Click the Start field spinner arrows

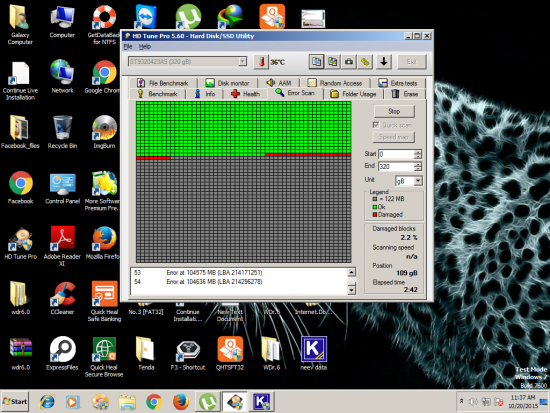coord(418,154)
